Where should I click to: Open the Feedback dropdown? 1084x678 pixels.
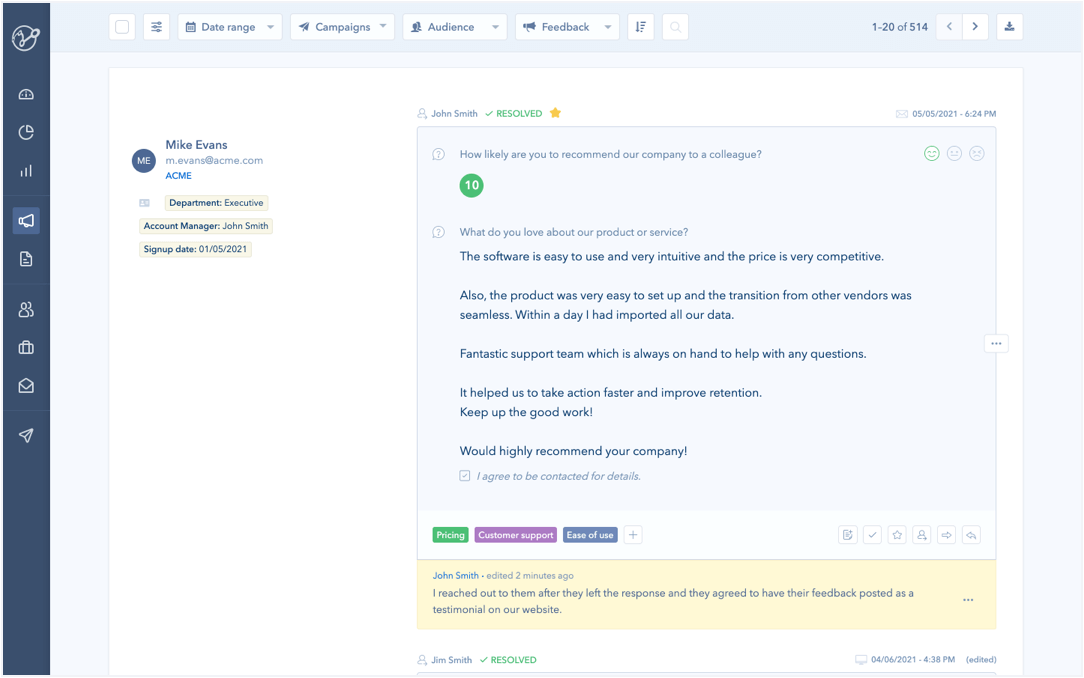tap(568, 27)
